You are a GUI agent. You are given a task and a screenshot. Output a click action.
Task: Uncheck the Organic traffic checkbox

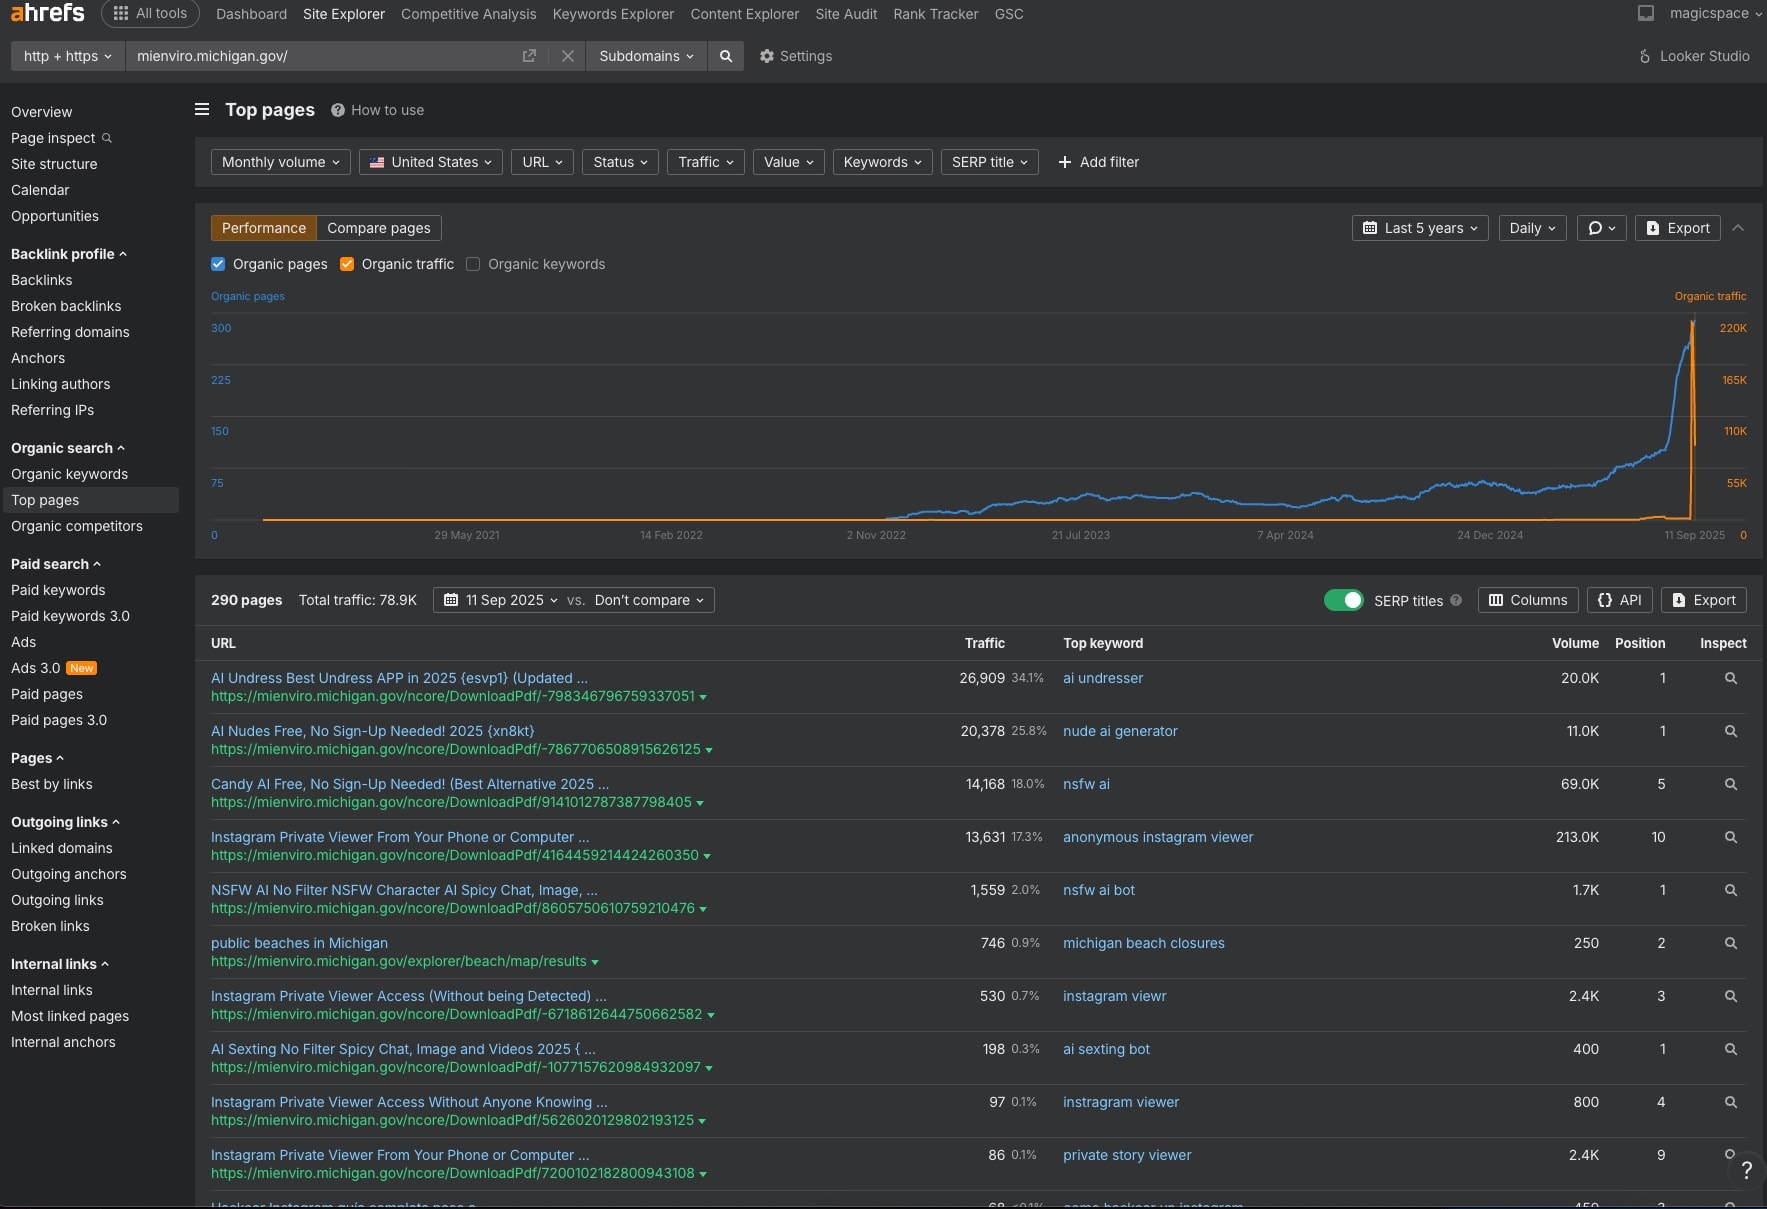coord(347,264)
